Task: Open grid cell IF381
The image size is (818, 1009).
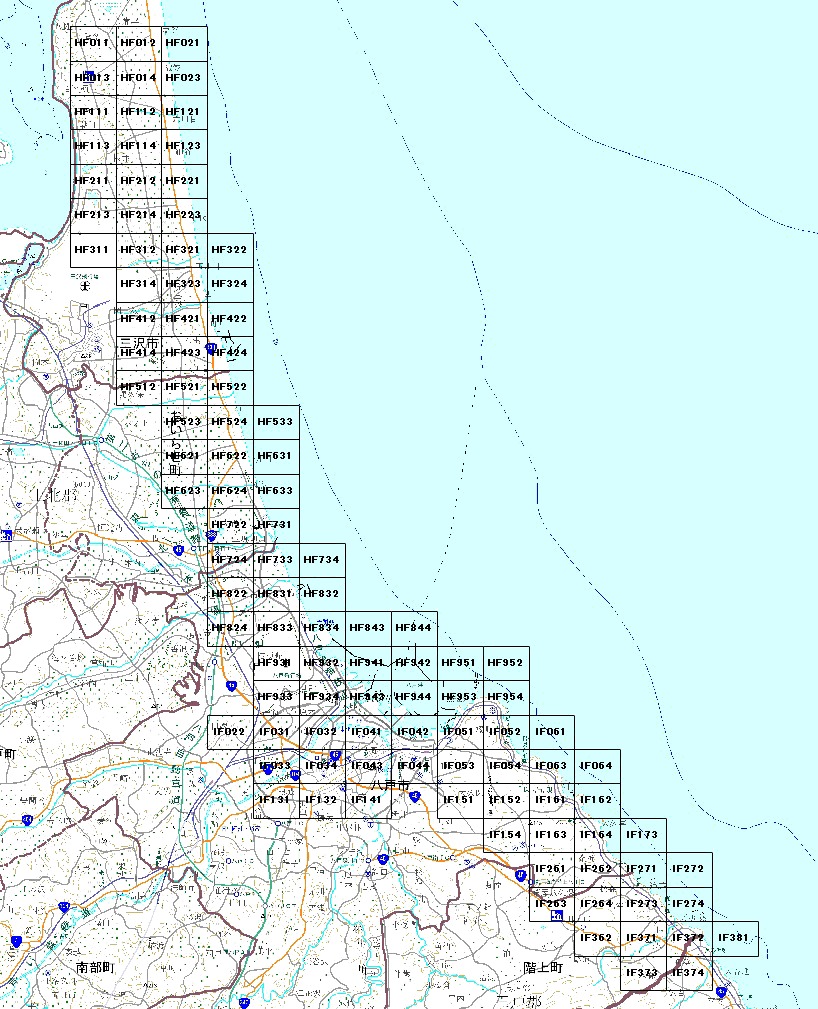Action: pos(735,938)
